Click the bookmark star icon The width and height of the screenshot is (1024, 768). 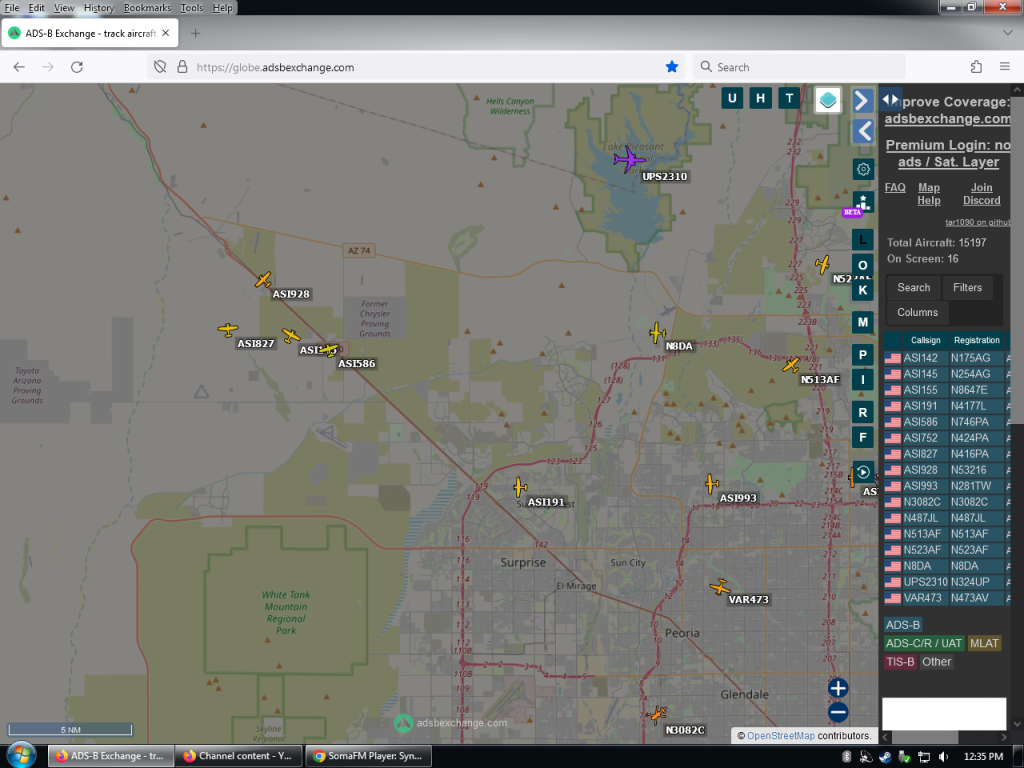pyautogui.click(x=671, y=67)
